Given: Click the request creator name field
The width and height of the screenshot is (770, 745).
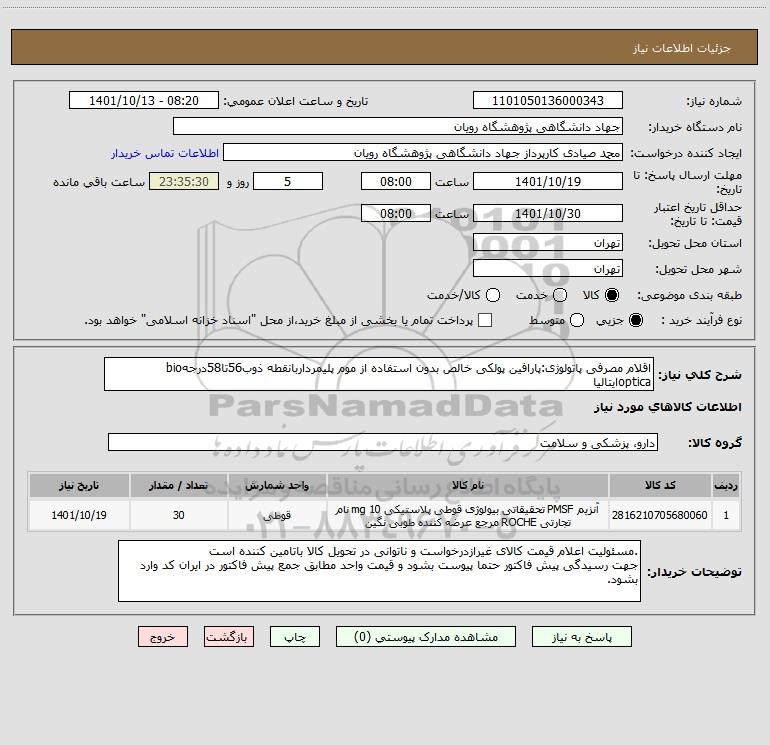Looking at the screenshot, I should [x=423, y=153].
